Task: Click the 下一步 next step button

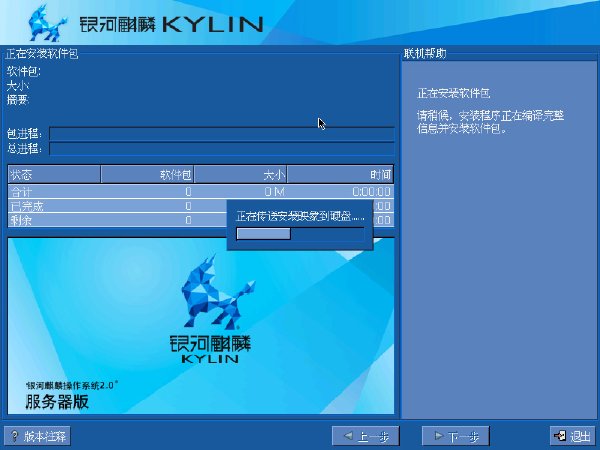Action: pos(456,436)
